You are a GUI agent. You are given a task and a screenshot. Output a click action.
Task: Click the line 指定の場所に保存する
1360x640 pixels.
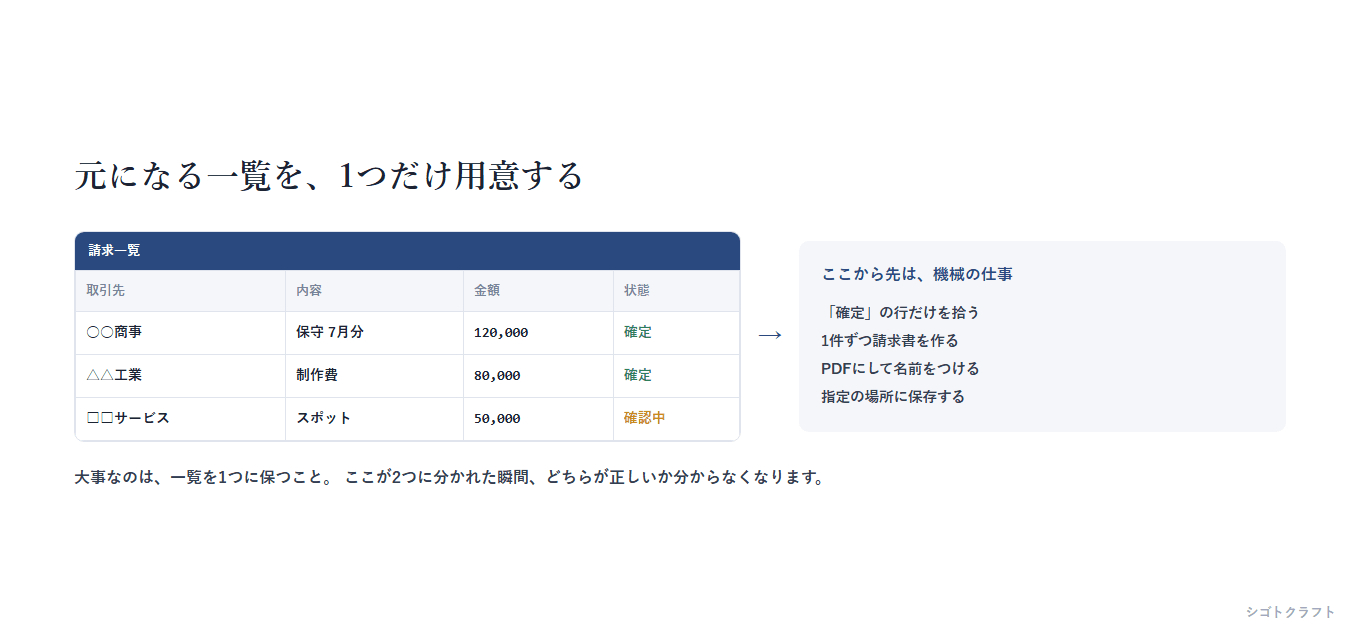893,397
